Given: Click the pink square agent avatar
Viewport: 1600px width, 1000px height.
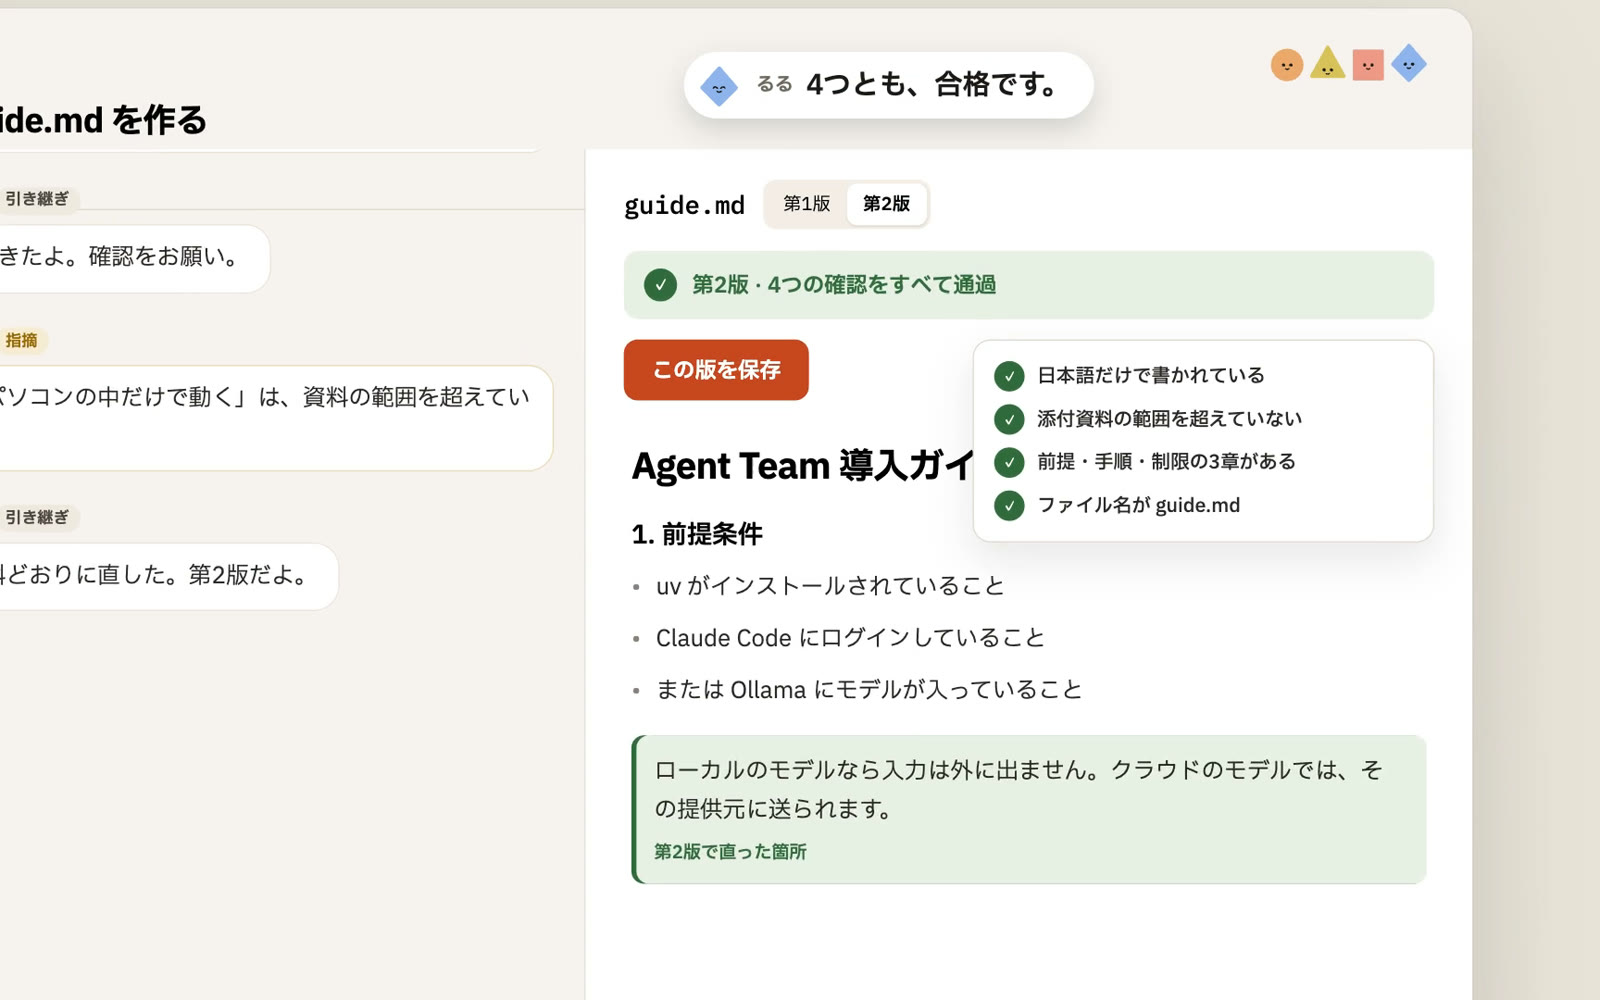Looking at the screenshot, I should (1368, 65).
